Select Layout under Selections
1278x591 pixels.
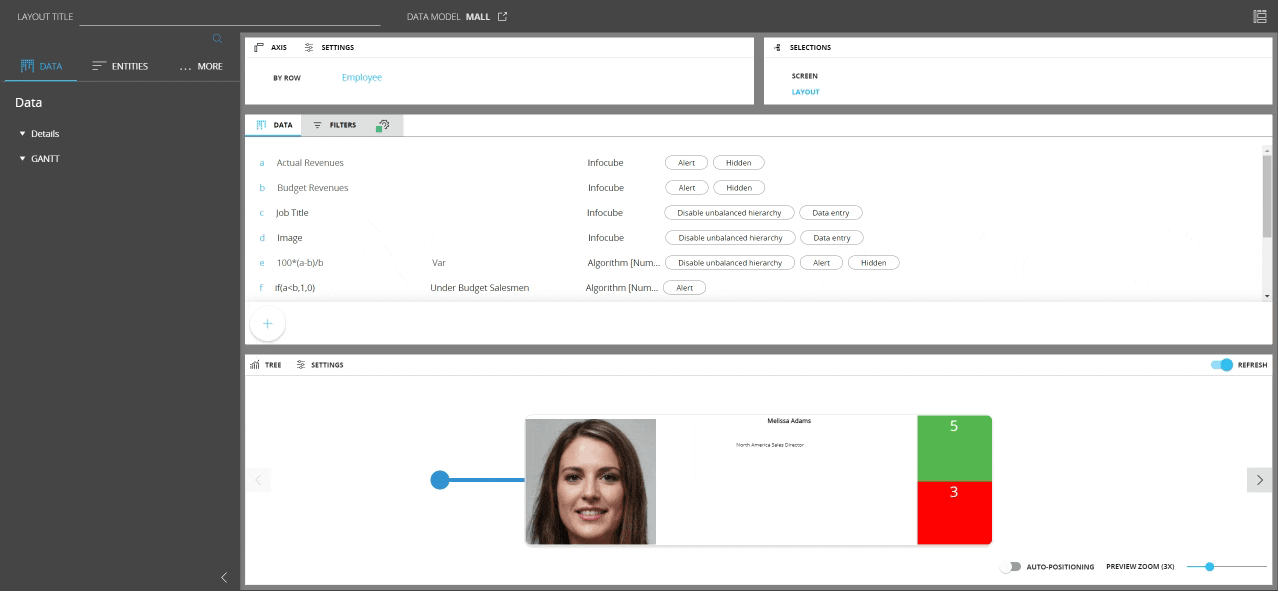[x=805, y=92]
